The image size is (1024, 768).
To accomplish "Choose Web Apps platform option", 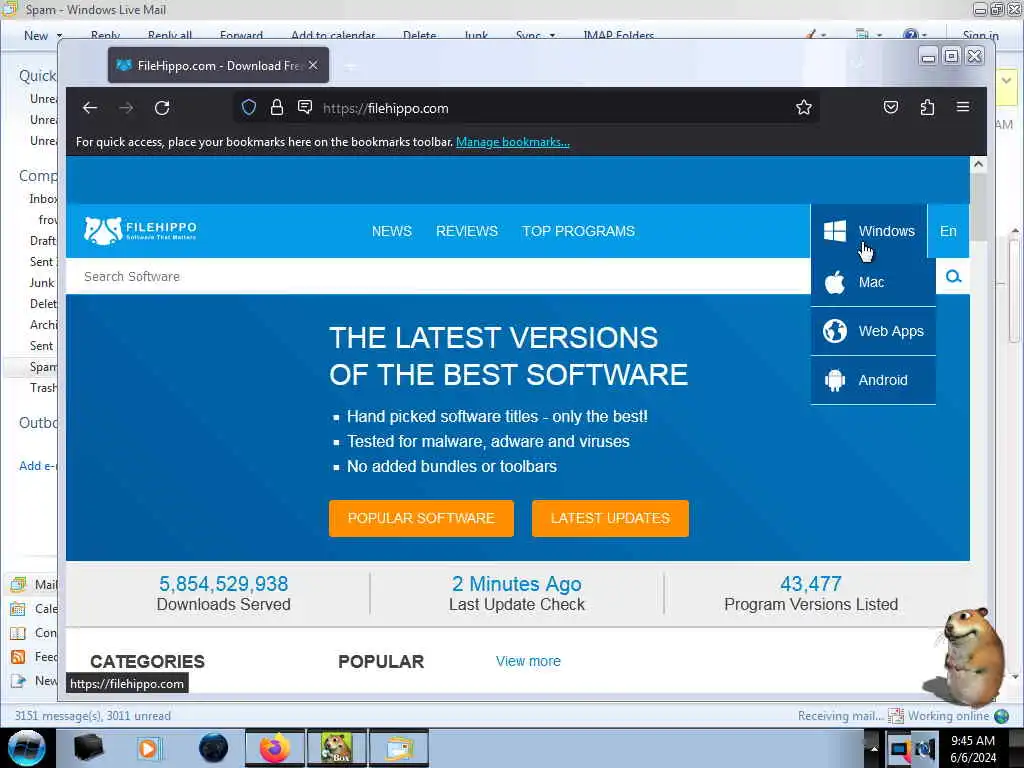I will (873, 331).
